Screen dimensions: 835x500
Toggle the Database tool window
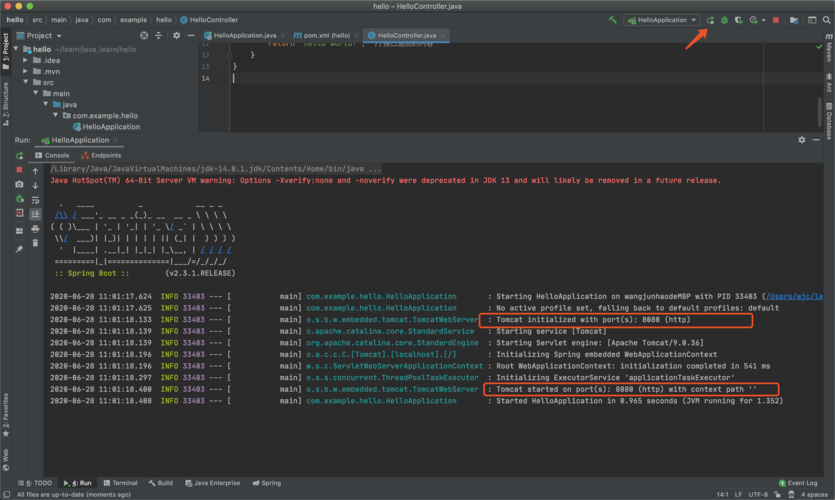tap(829, 121)
